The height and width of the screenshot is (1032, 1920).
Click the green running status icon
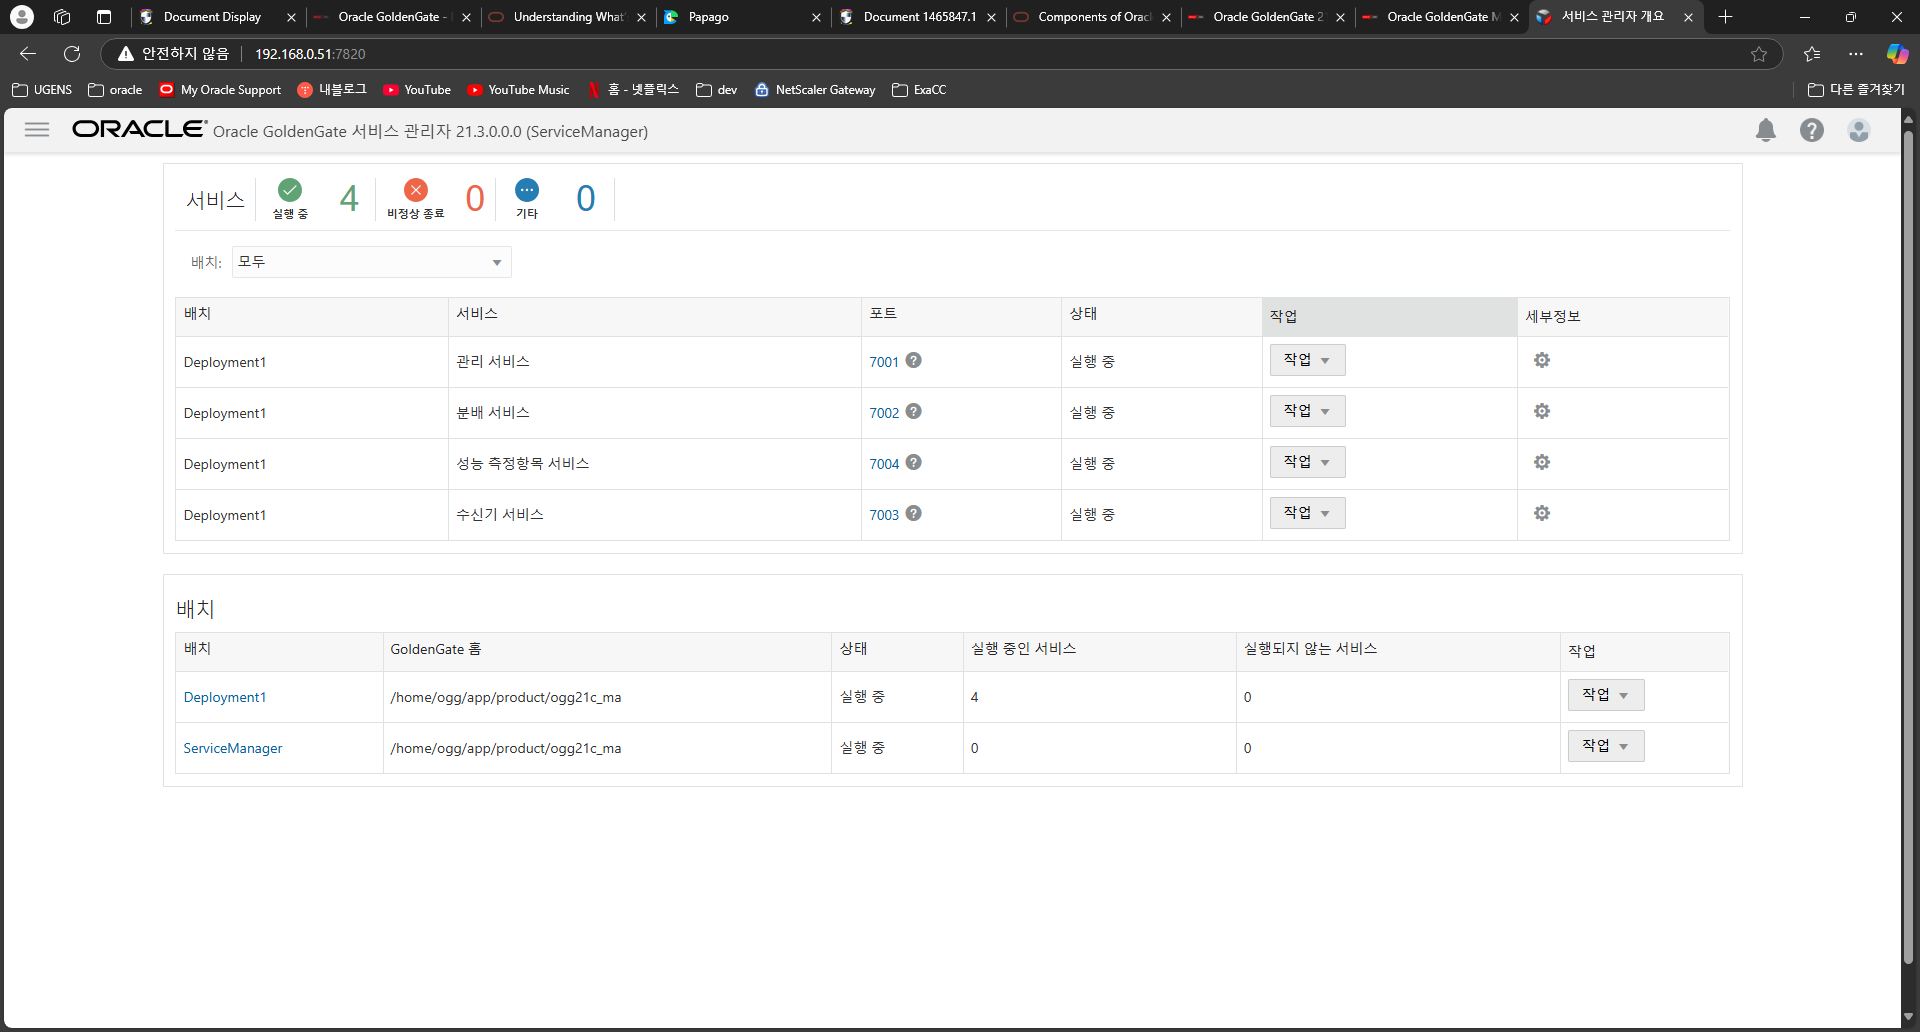tap(290, 190)
